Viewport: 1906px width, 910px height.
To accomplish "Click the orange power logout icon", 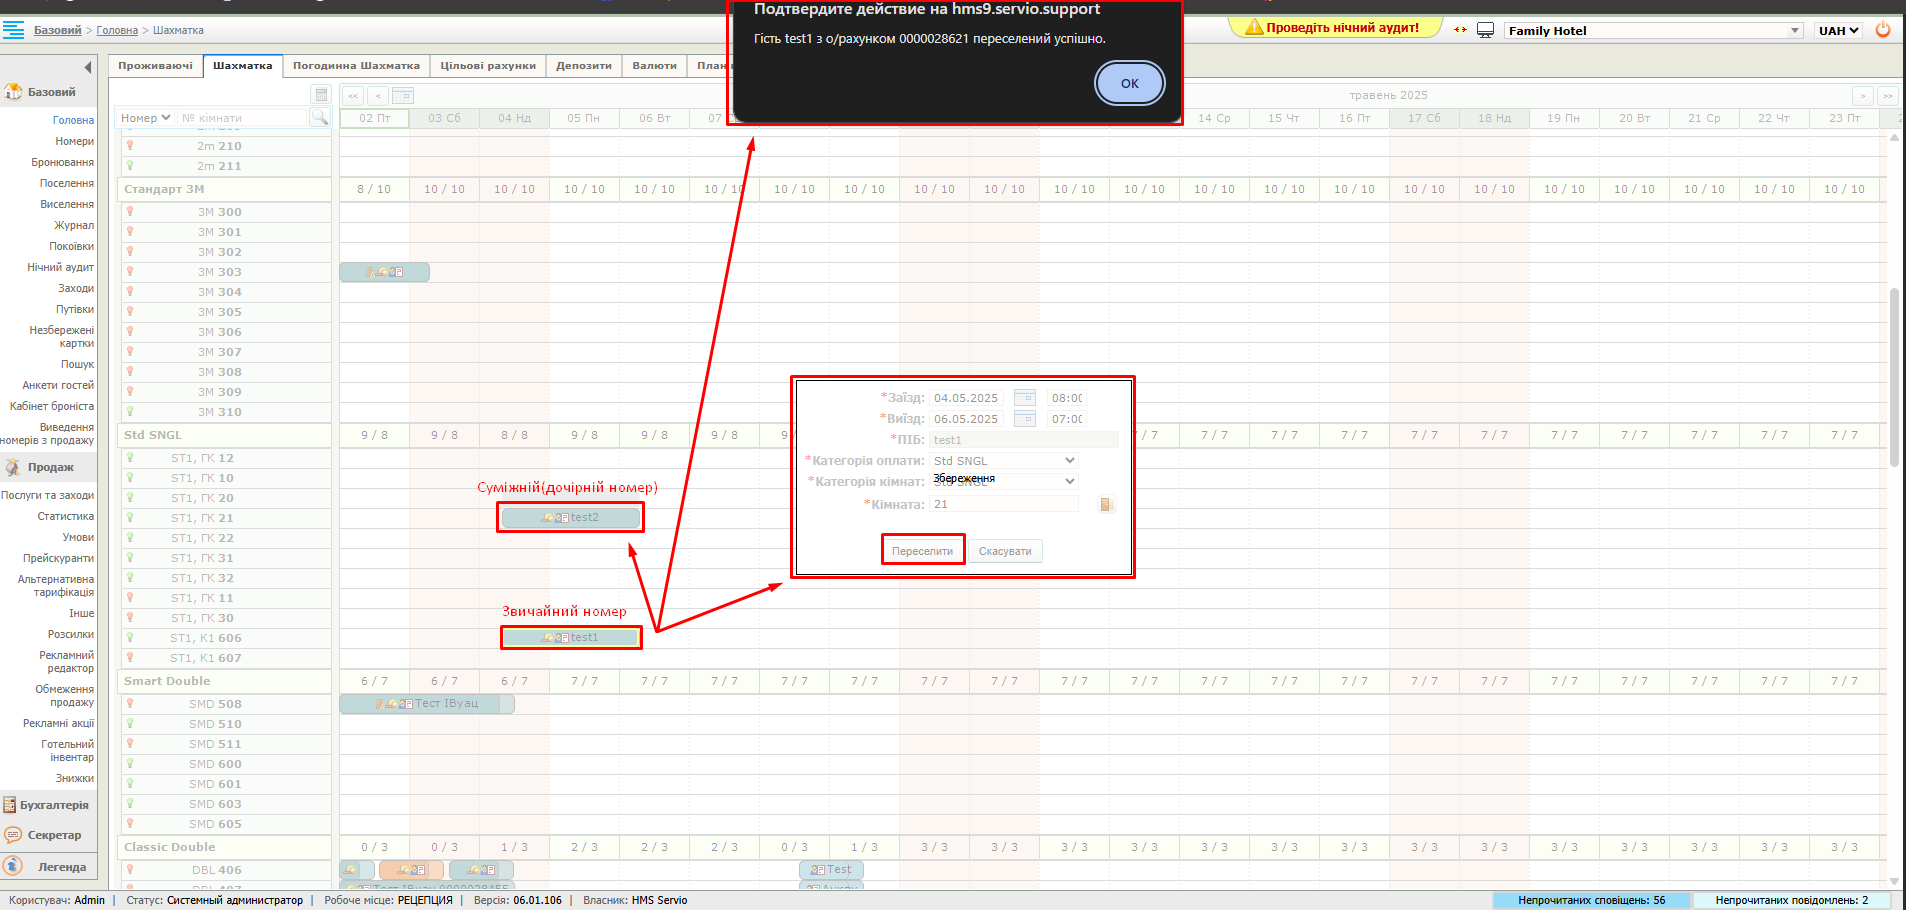I will pyautogui.click(x=1883, y=30).
